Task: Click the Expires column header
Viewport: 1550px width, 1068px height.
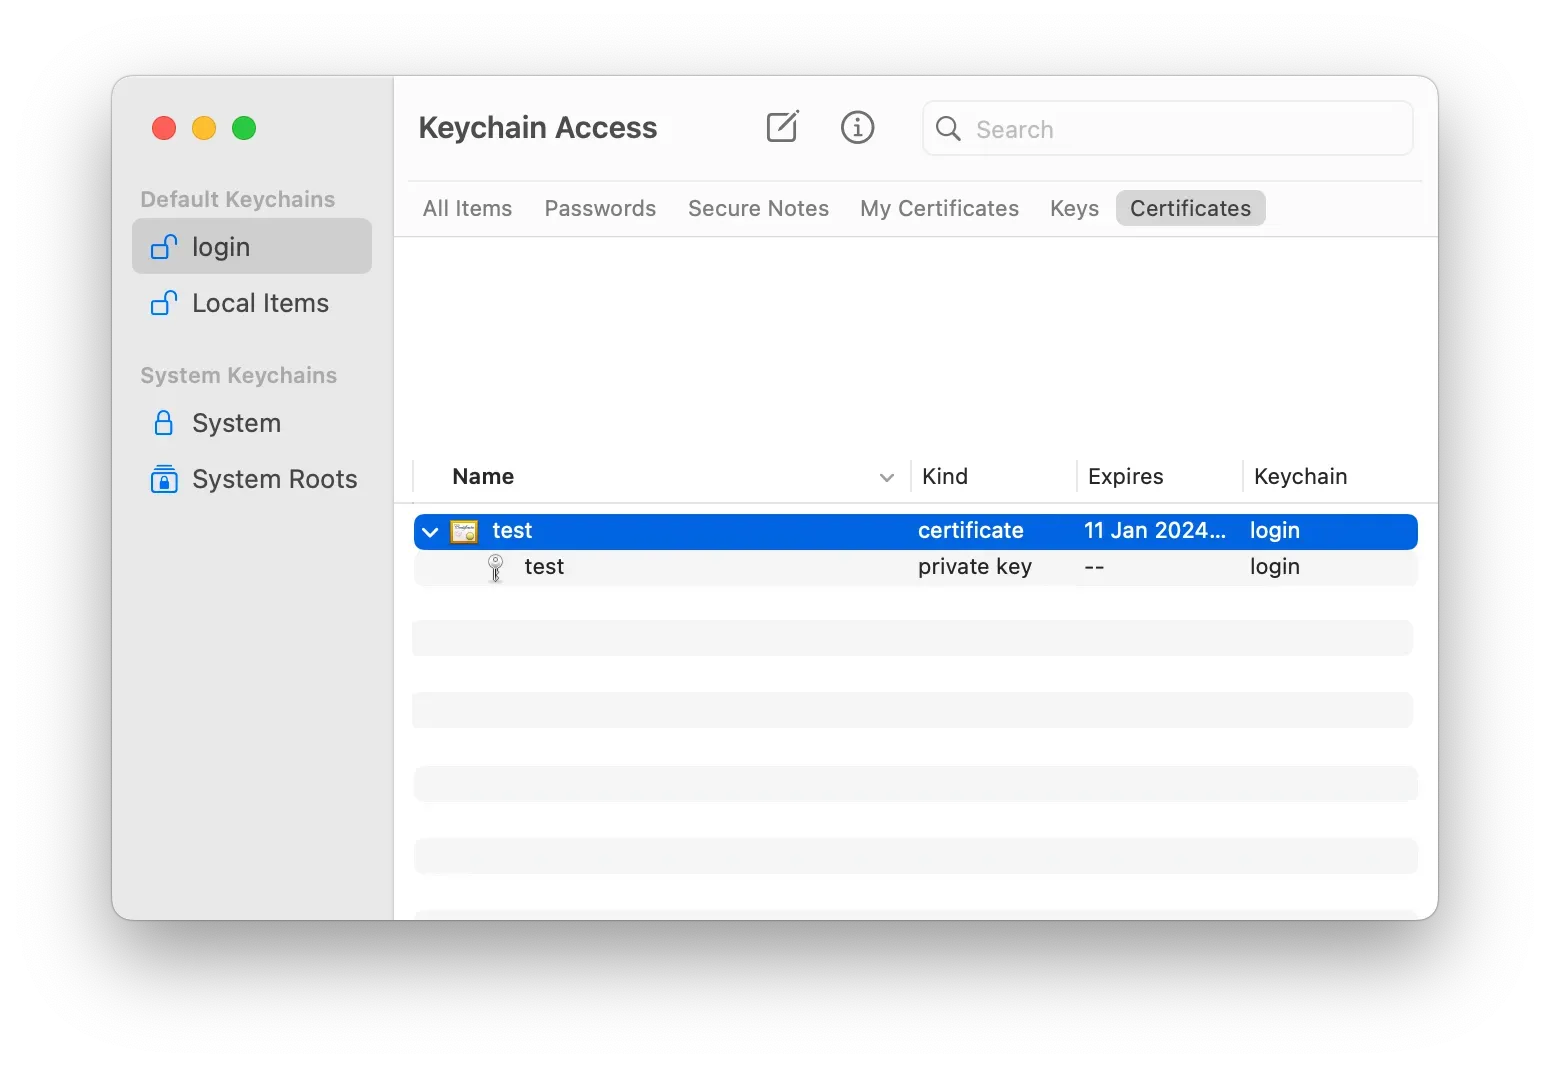Action: 1125,476
